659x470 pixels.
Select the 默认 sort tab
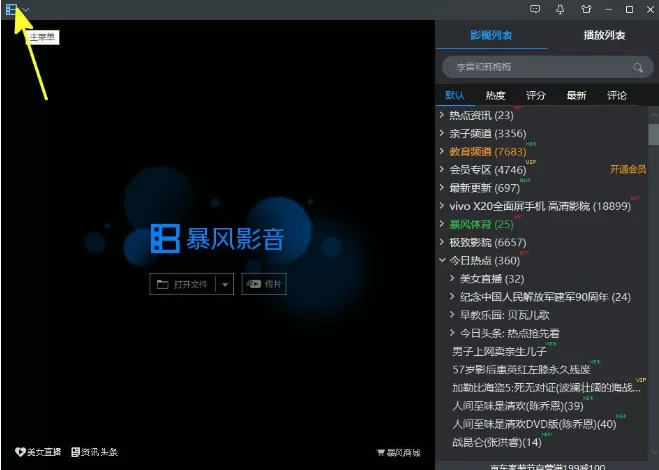click(x=455, y=95)
